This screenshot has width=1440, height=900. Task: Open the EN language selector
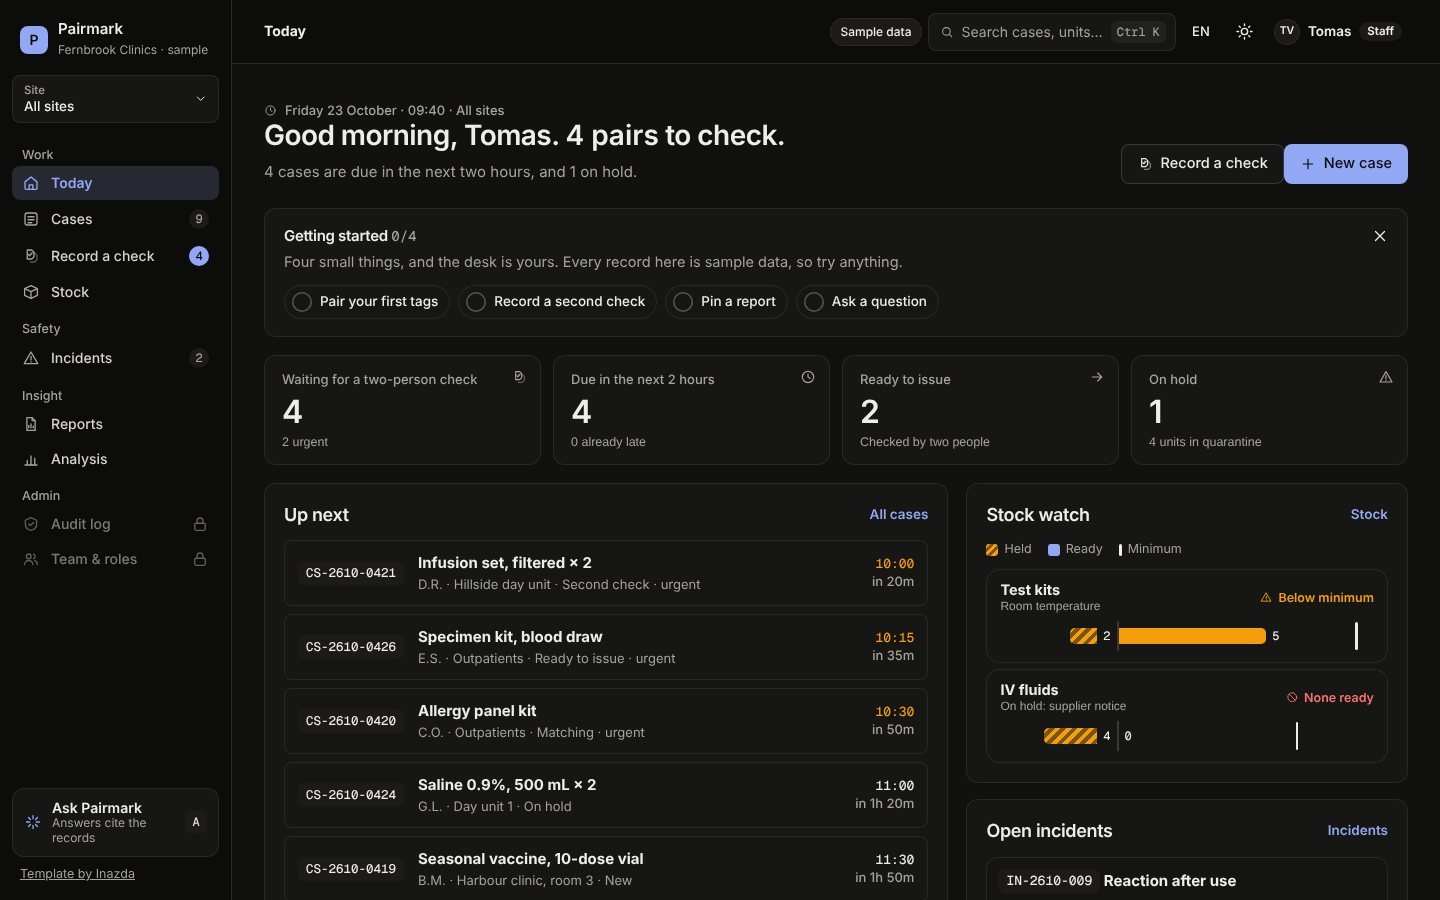[x=1201, y=32]
